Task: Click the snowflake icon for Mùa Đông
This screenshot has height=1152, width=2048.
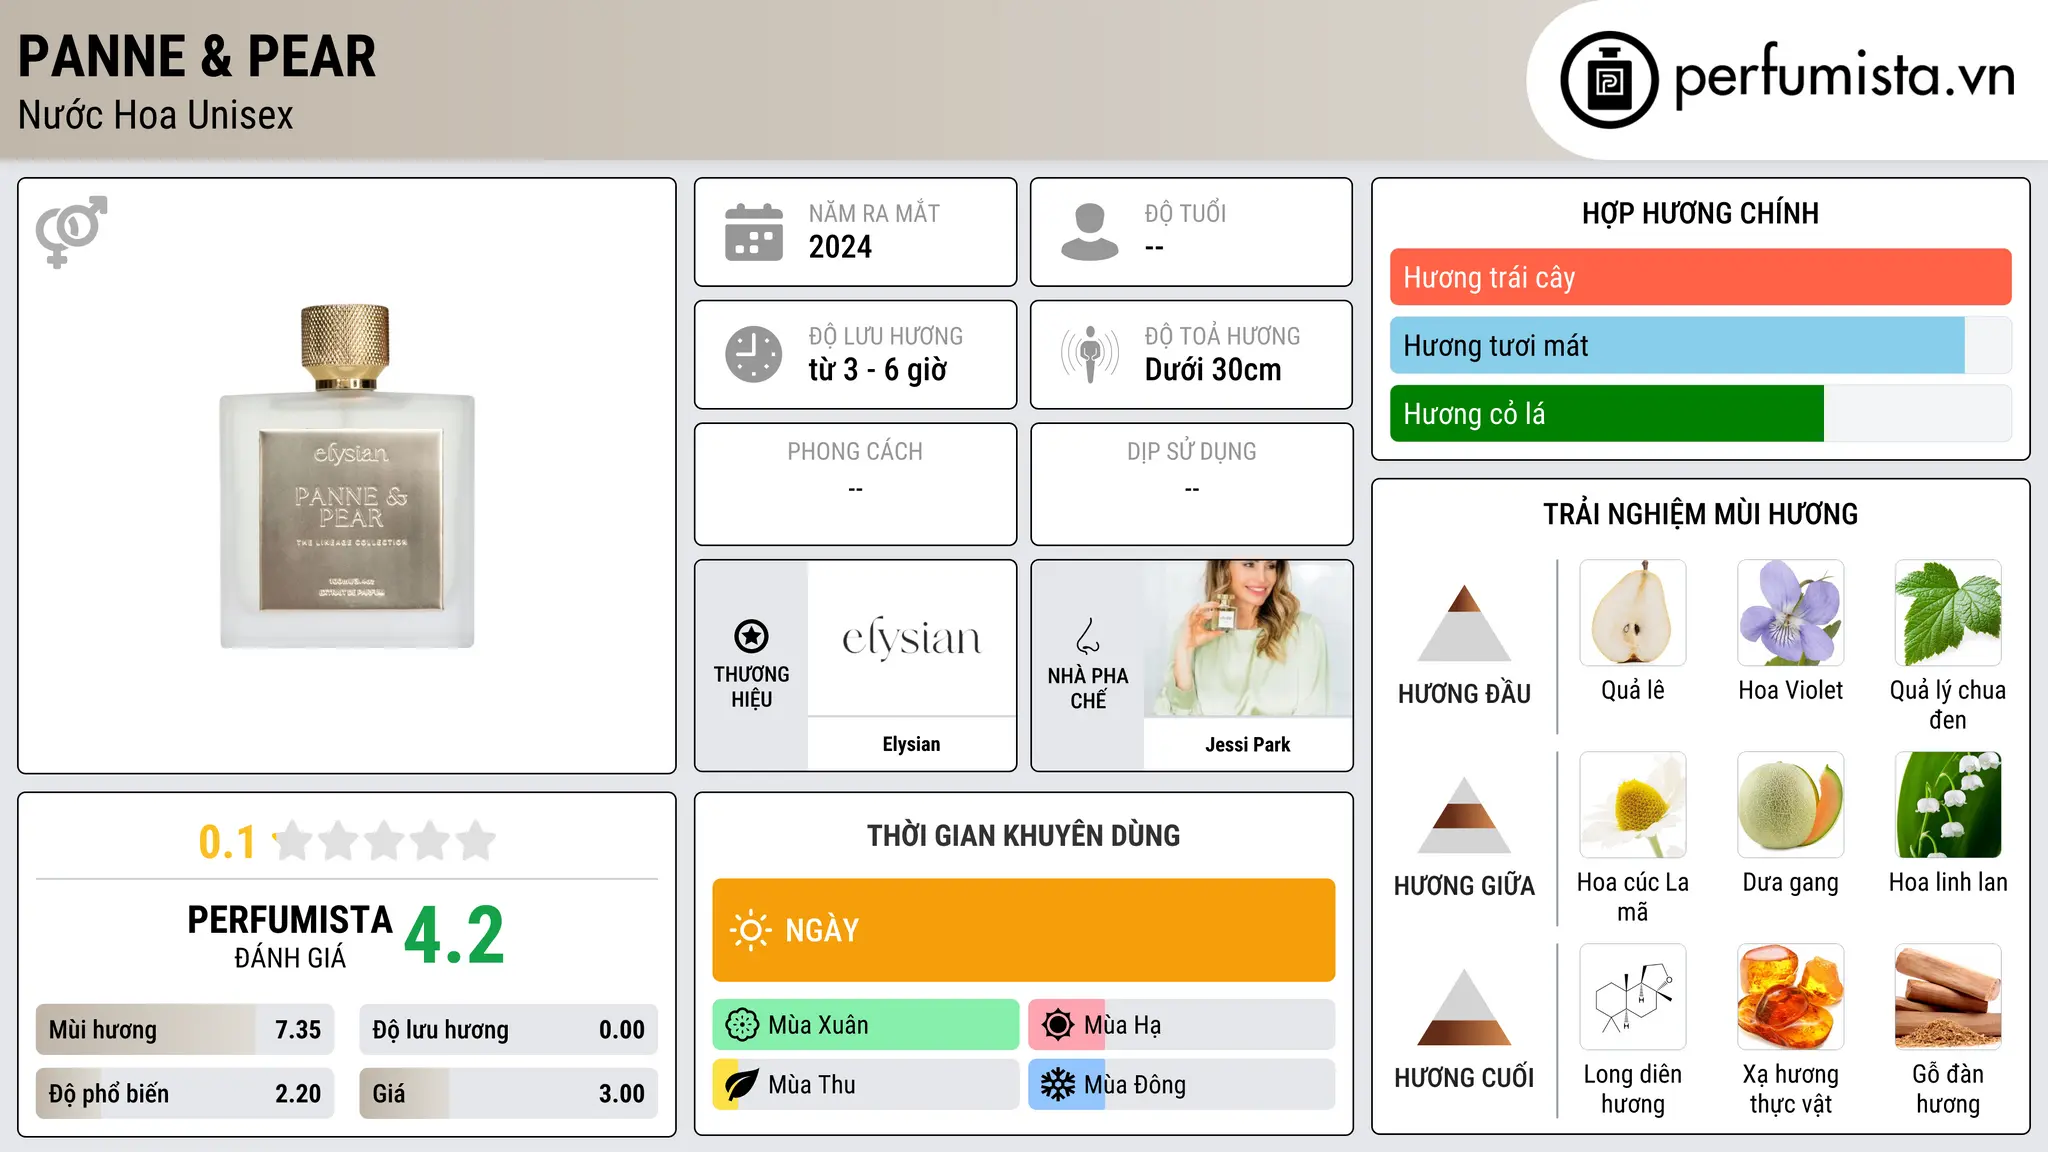Action: (1058, 1085)
